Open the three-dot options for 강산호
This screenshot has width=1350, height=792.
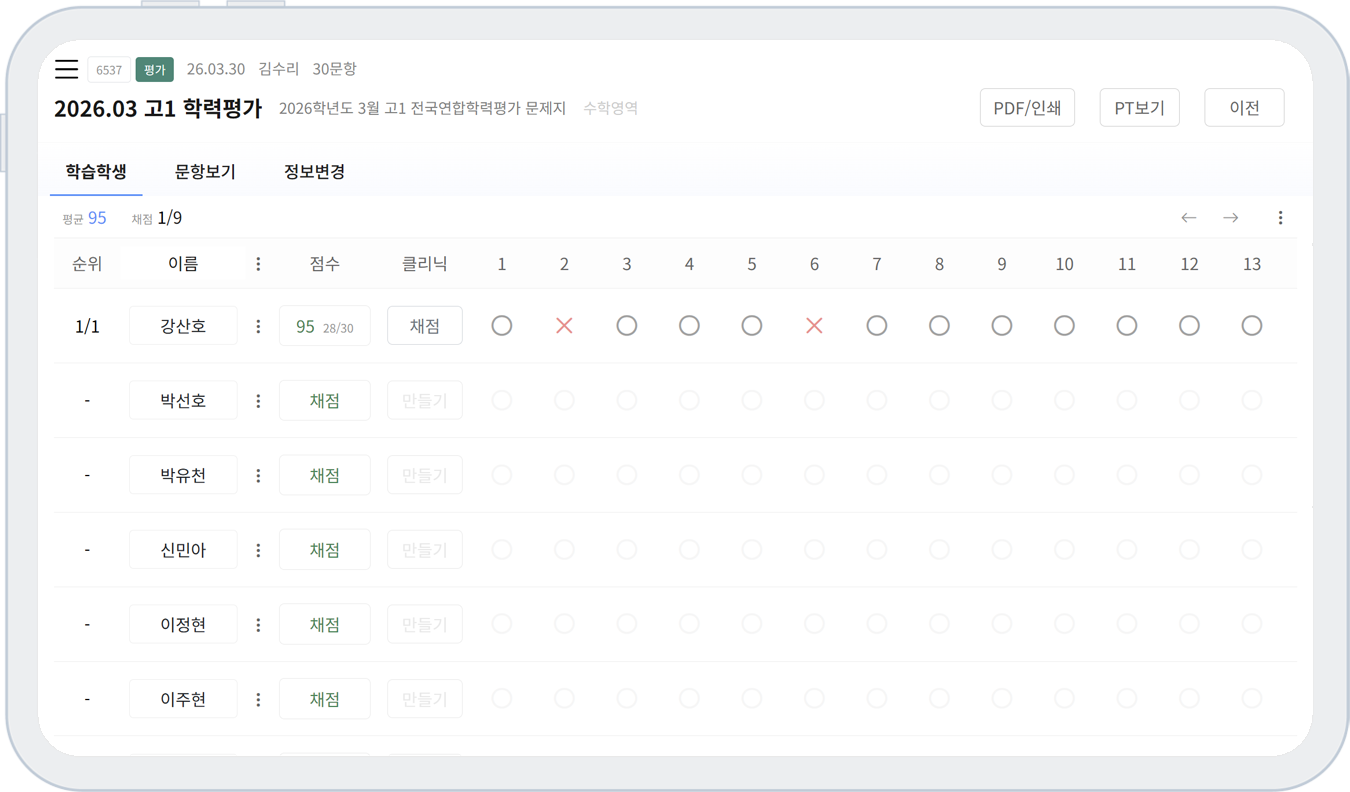coord(258,326)
